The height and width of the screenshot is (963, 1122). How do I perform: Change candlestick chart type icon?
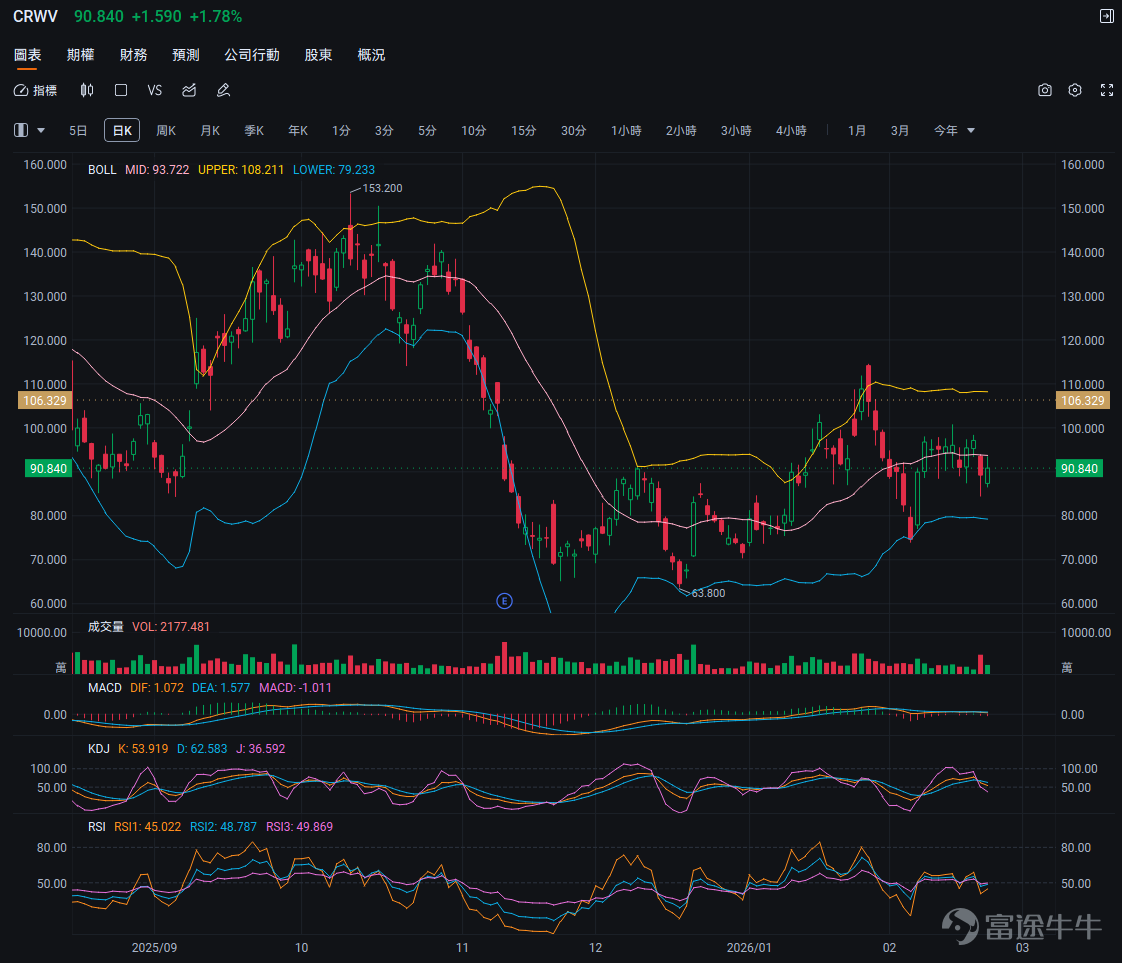tap(87, 90)
